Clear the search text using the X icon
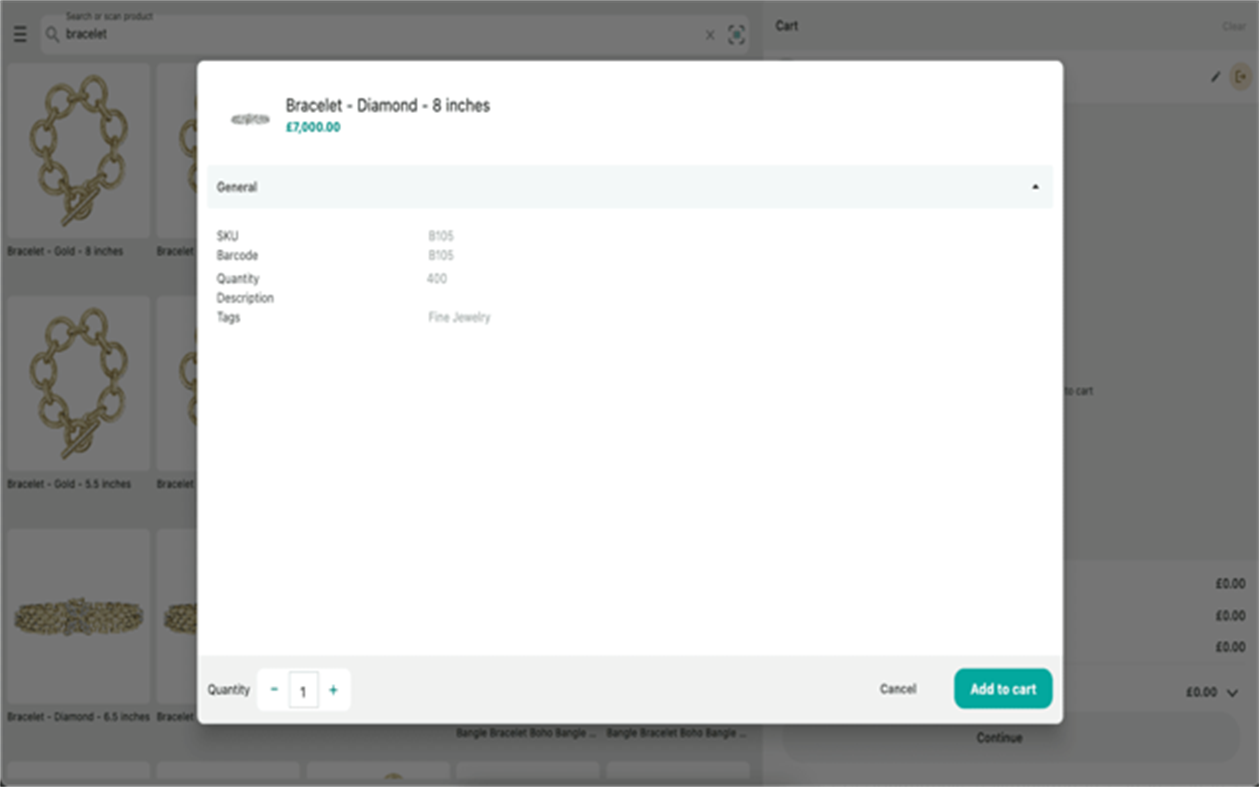The height and width of the screenshot is (787, 1259). tap(710, 34)
